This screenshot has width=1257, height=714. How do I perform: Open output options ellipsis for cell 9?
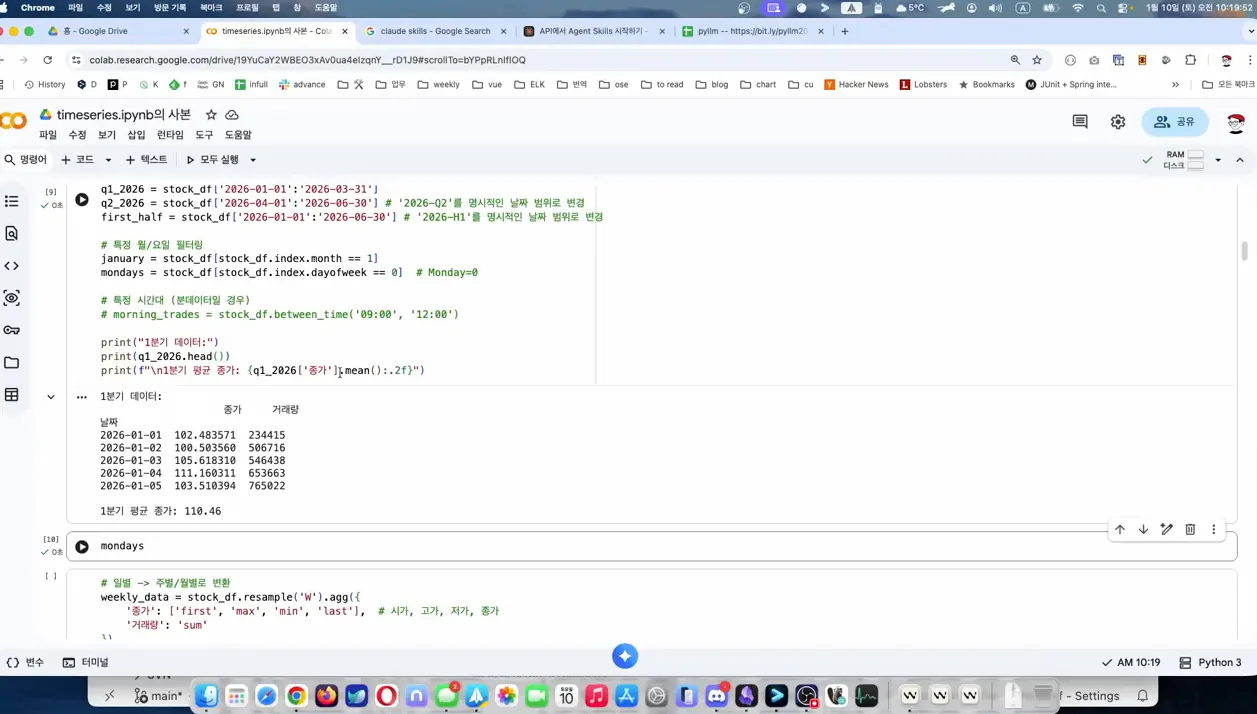82,397
